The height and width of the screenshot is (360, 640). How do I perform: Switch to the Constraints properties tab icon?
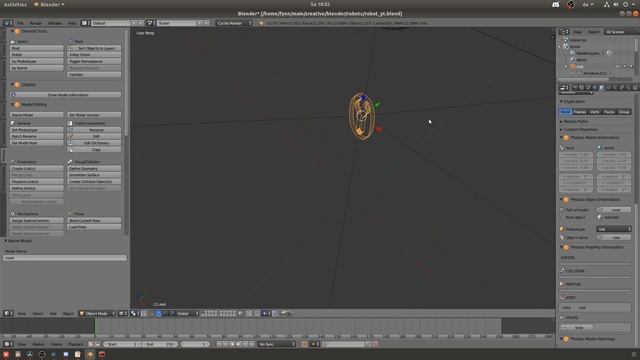[608, 88]
